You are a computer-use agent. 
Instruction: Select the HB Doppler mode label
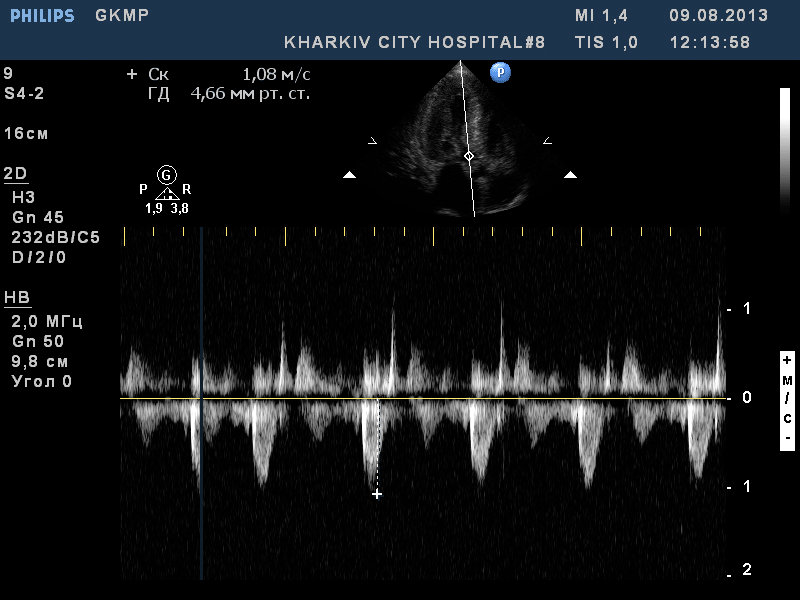click(17, 298)
